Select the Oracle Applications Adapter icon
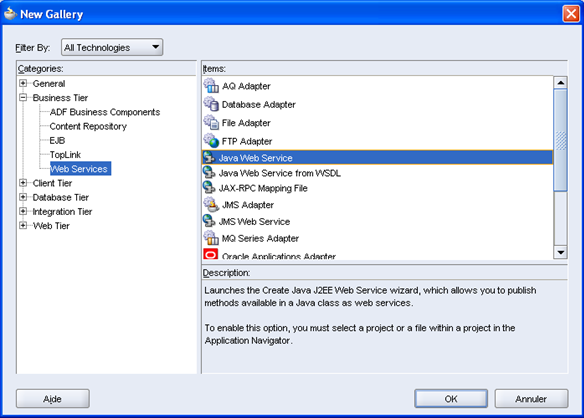The height and width of the screenshot is (418, 584). coord(210,254)
